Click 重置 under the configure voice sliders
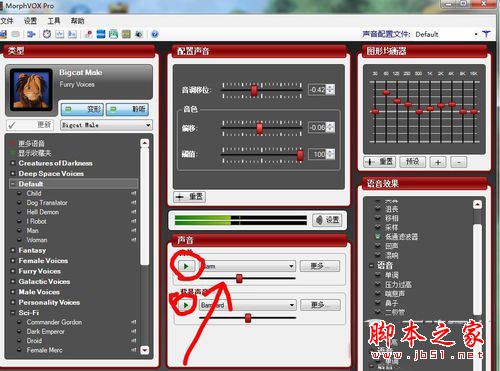This screenshot has width=500, height=371. (189, 197)
